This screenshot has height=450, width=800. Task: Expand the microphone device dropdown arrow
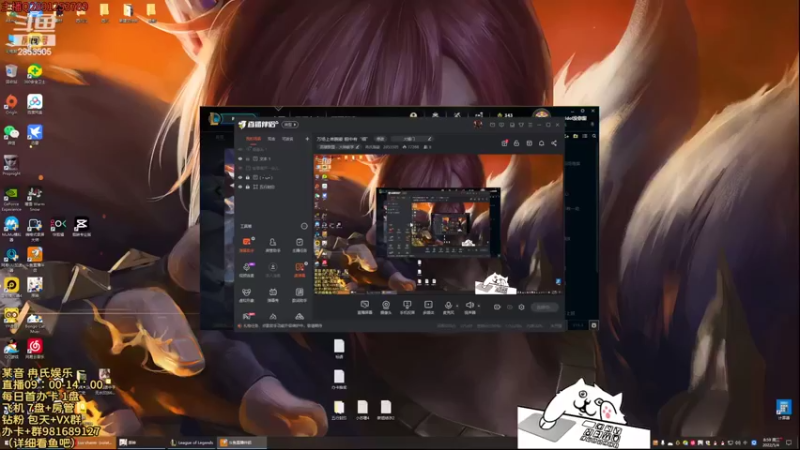click(457, 306)
